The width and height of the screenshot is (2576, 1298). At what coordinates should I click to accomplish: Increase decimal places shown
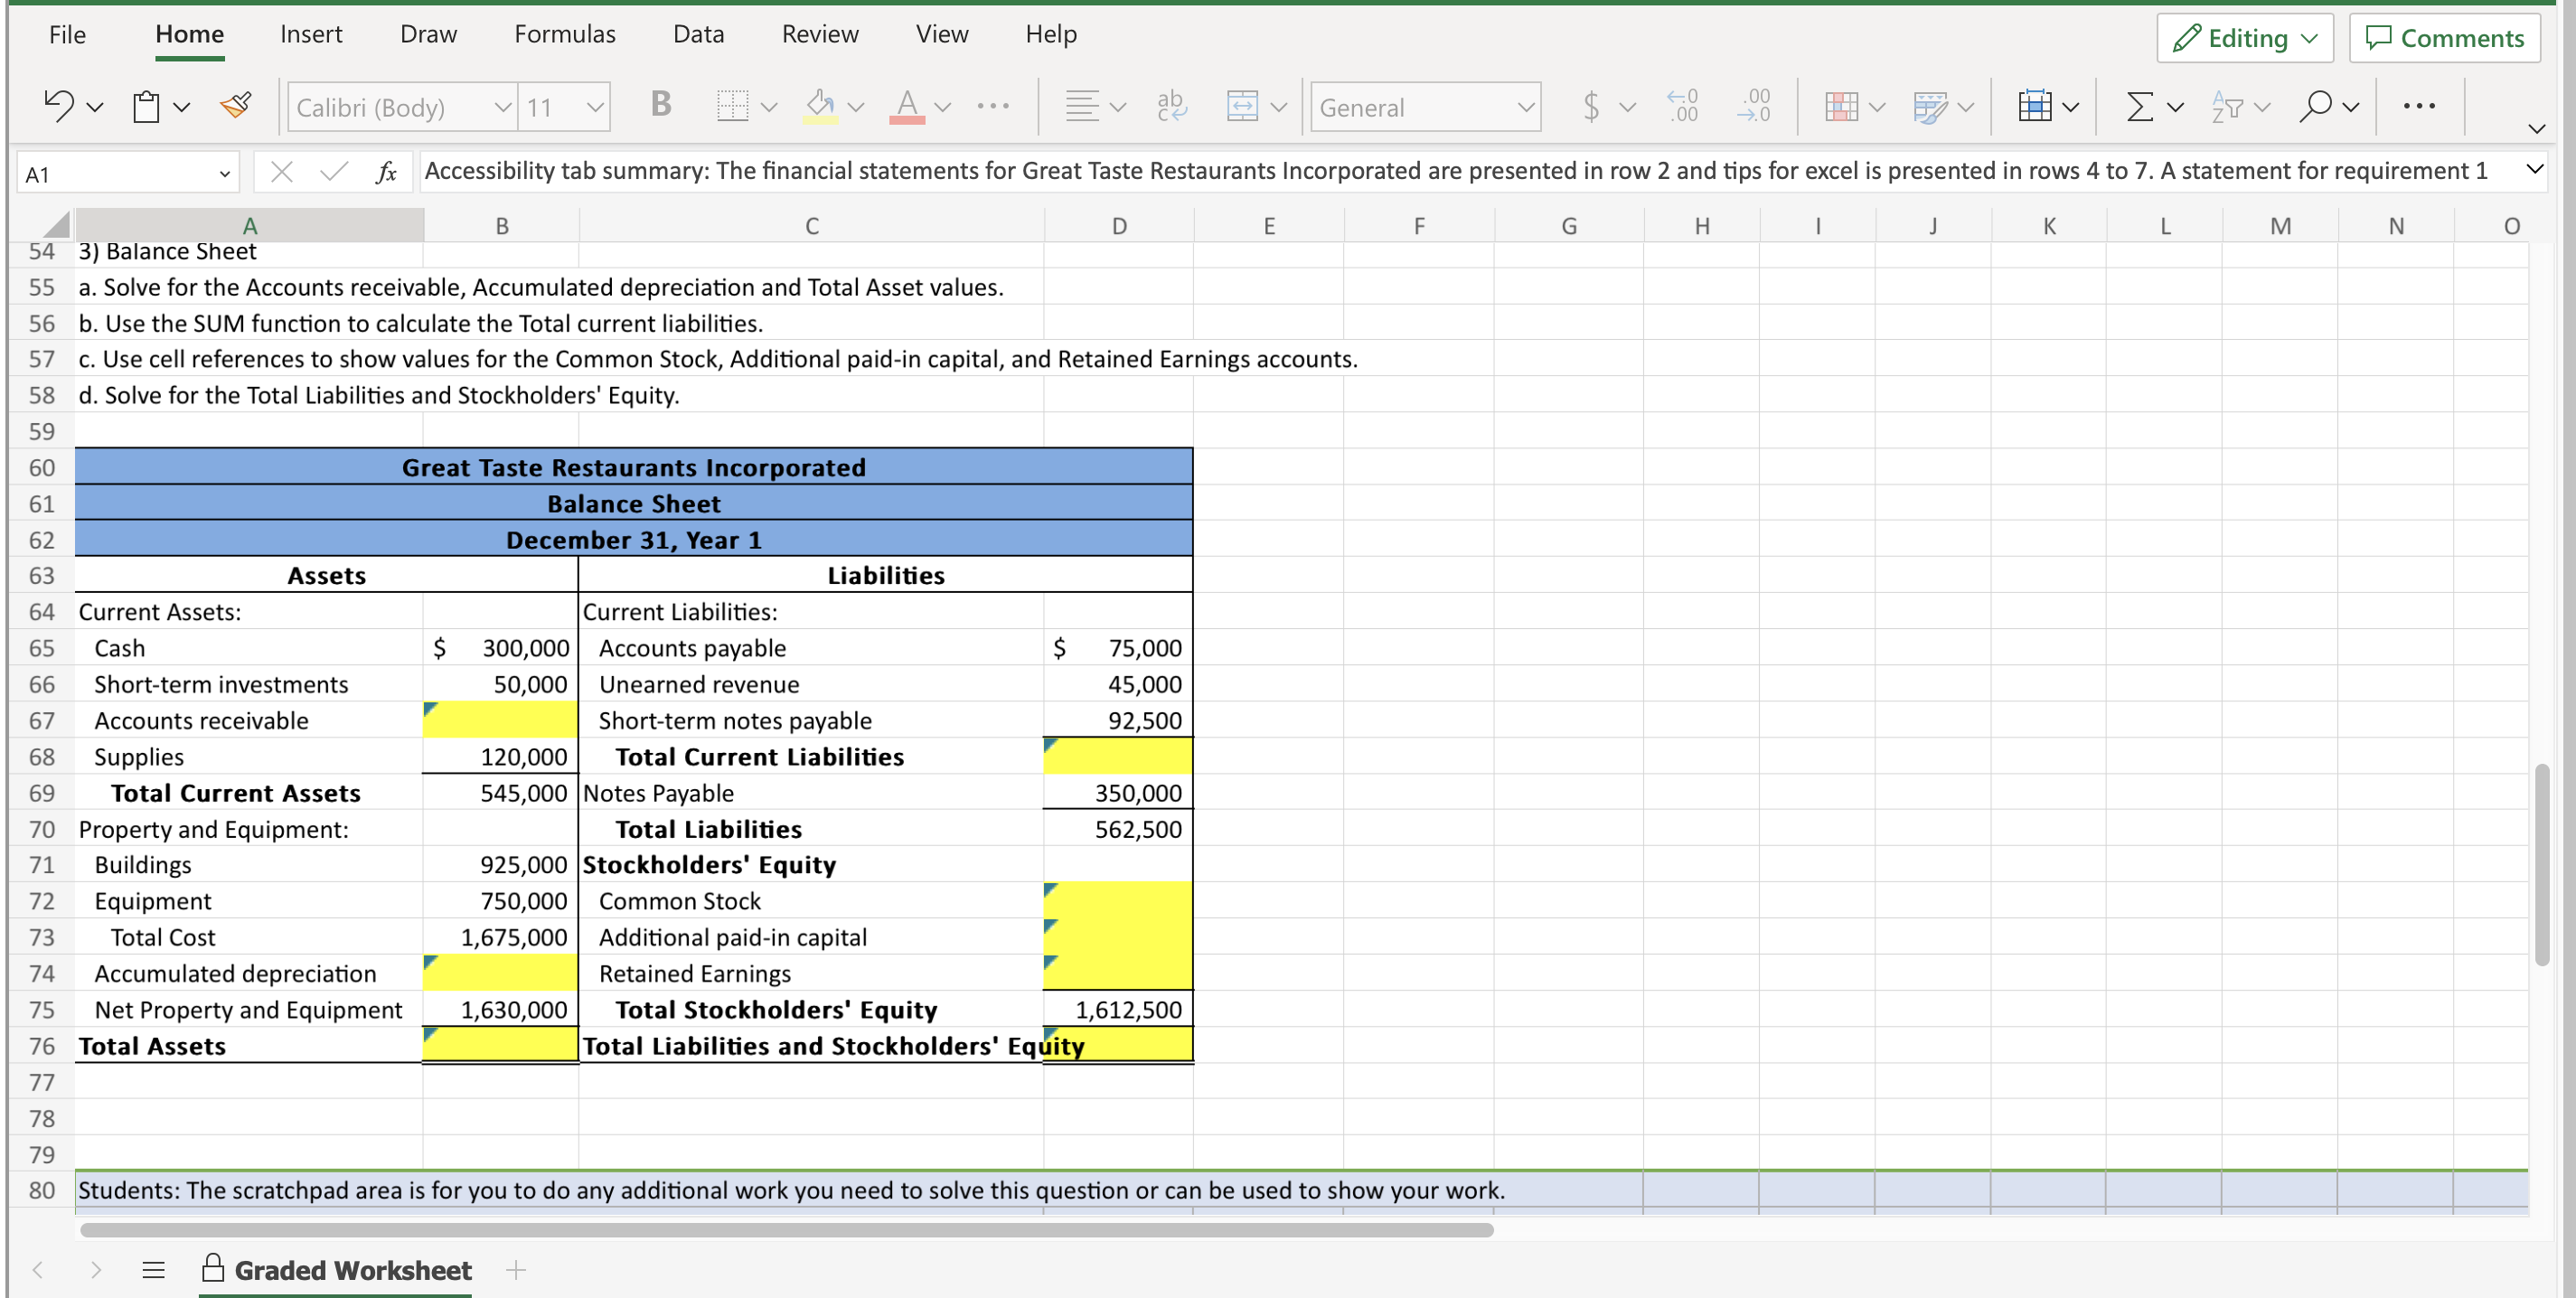point(1683,106)
